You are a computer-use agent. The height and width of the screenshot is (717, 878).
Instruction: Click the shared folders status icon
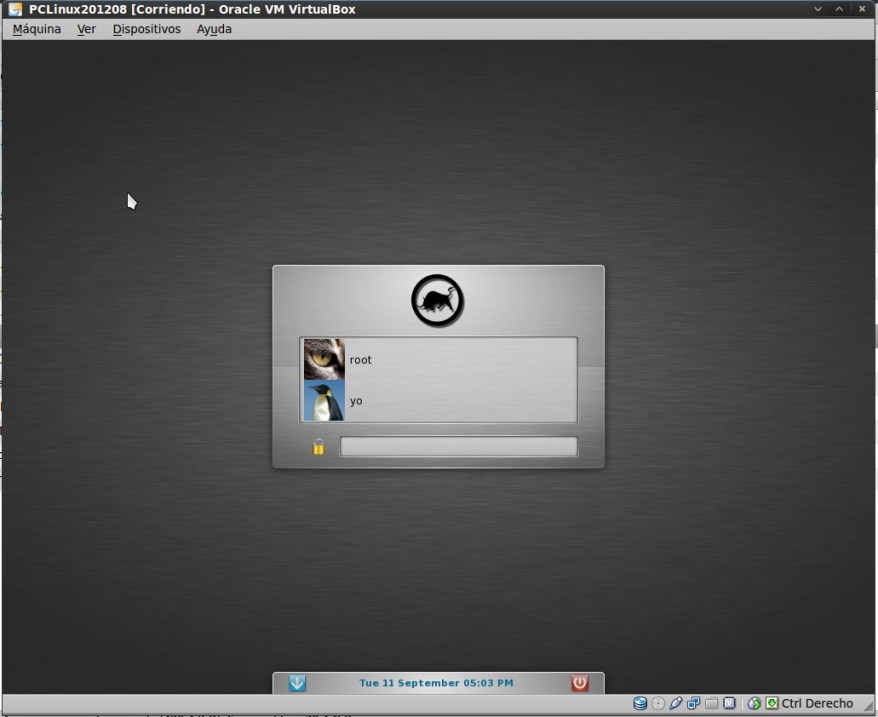click(x=711, y=703)
